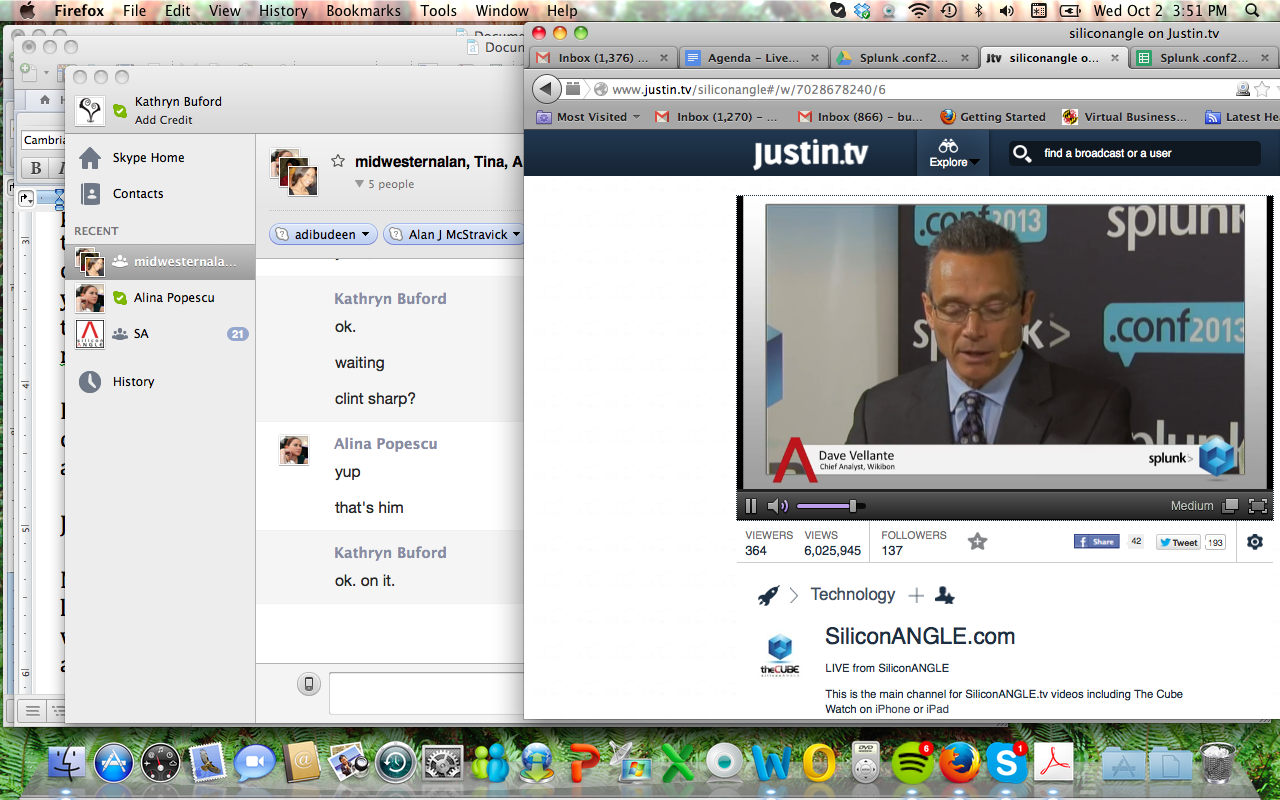1280x800 pixels.
Task: Open the channel settings gear
Action: pyautogui.click(x=1255, y=542)
